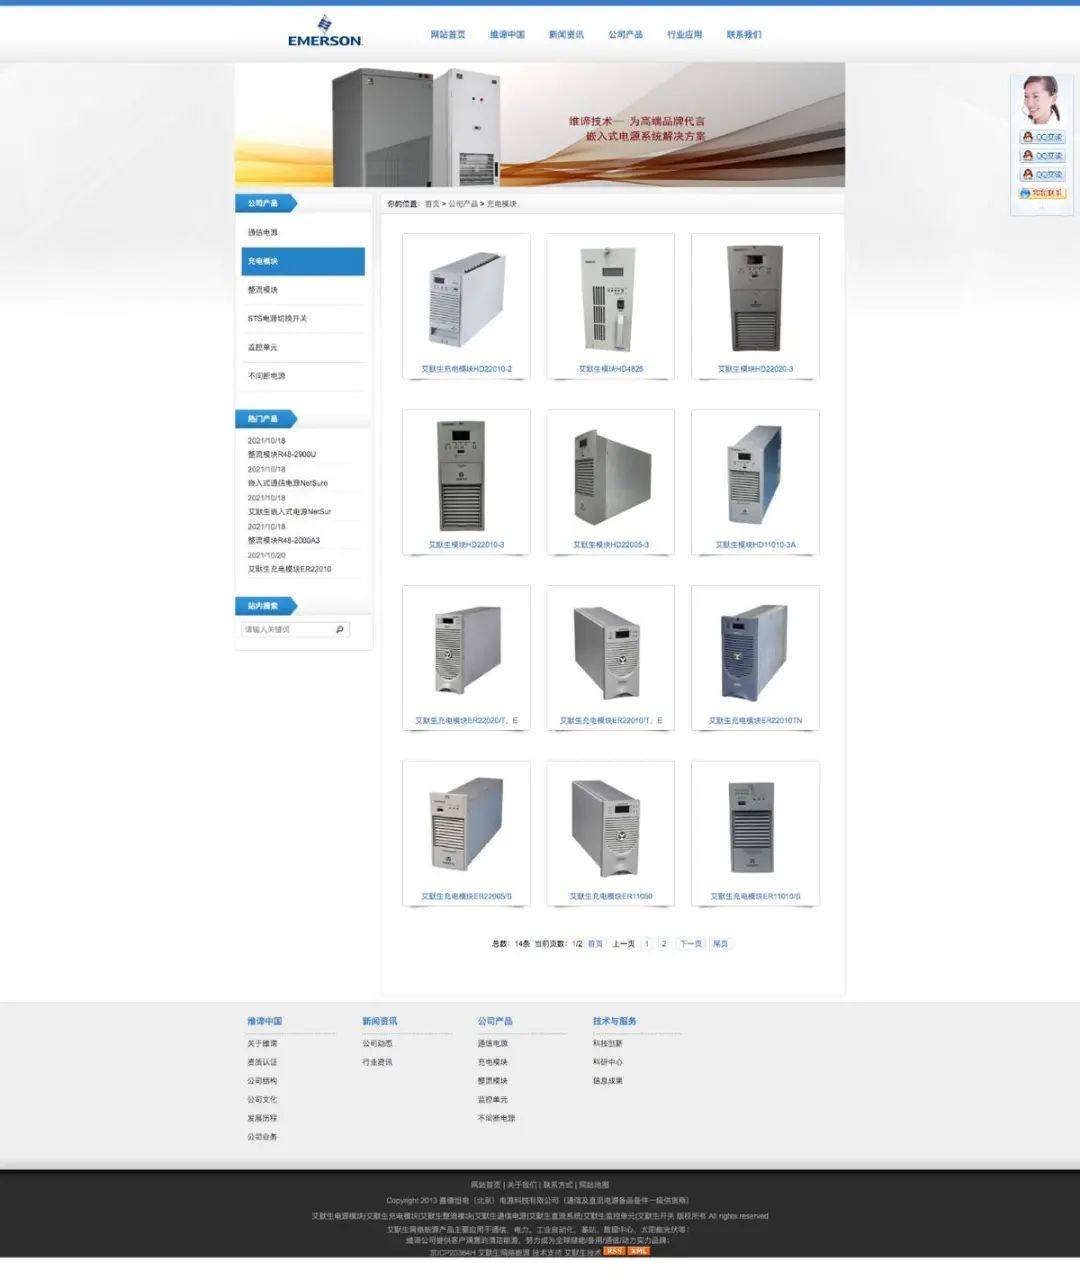Viewport: 1080px width, 1280px height.
Task: Select STS电源切换开关 in the sidebar
Action: pos(278,319)
